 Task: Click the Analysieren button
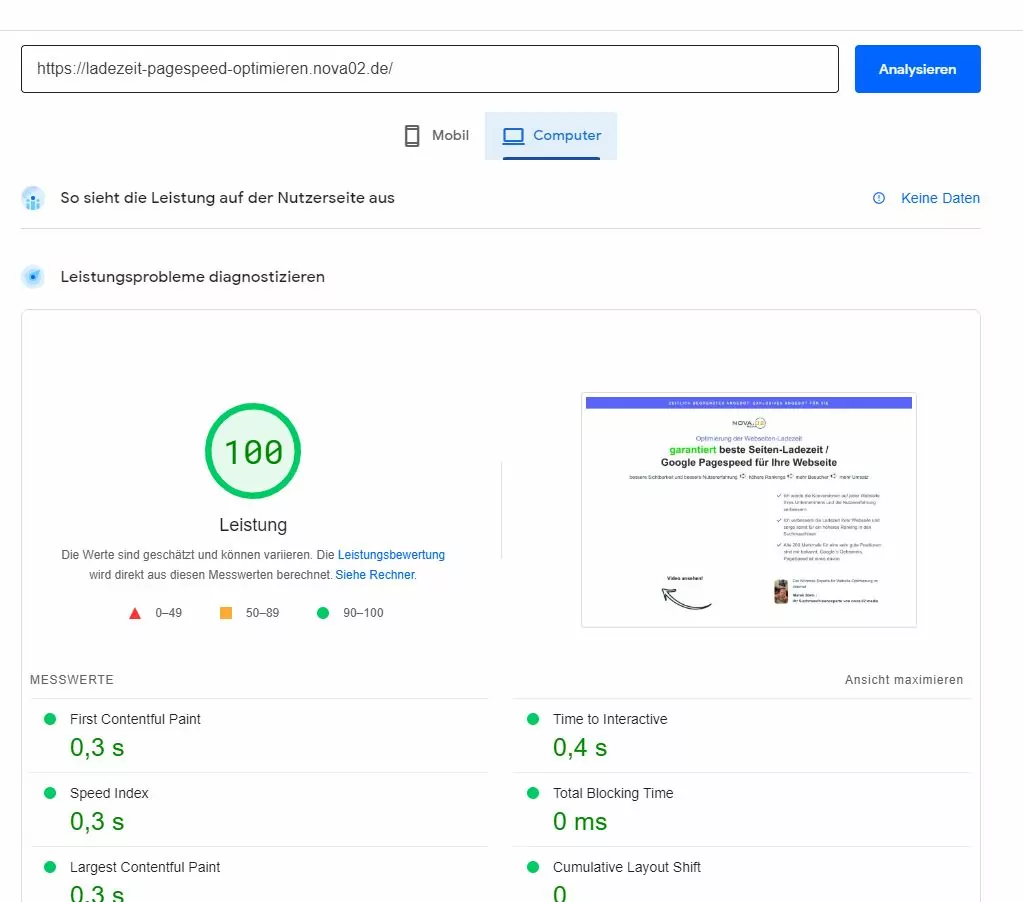[917, 69]
